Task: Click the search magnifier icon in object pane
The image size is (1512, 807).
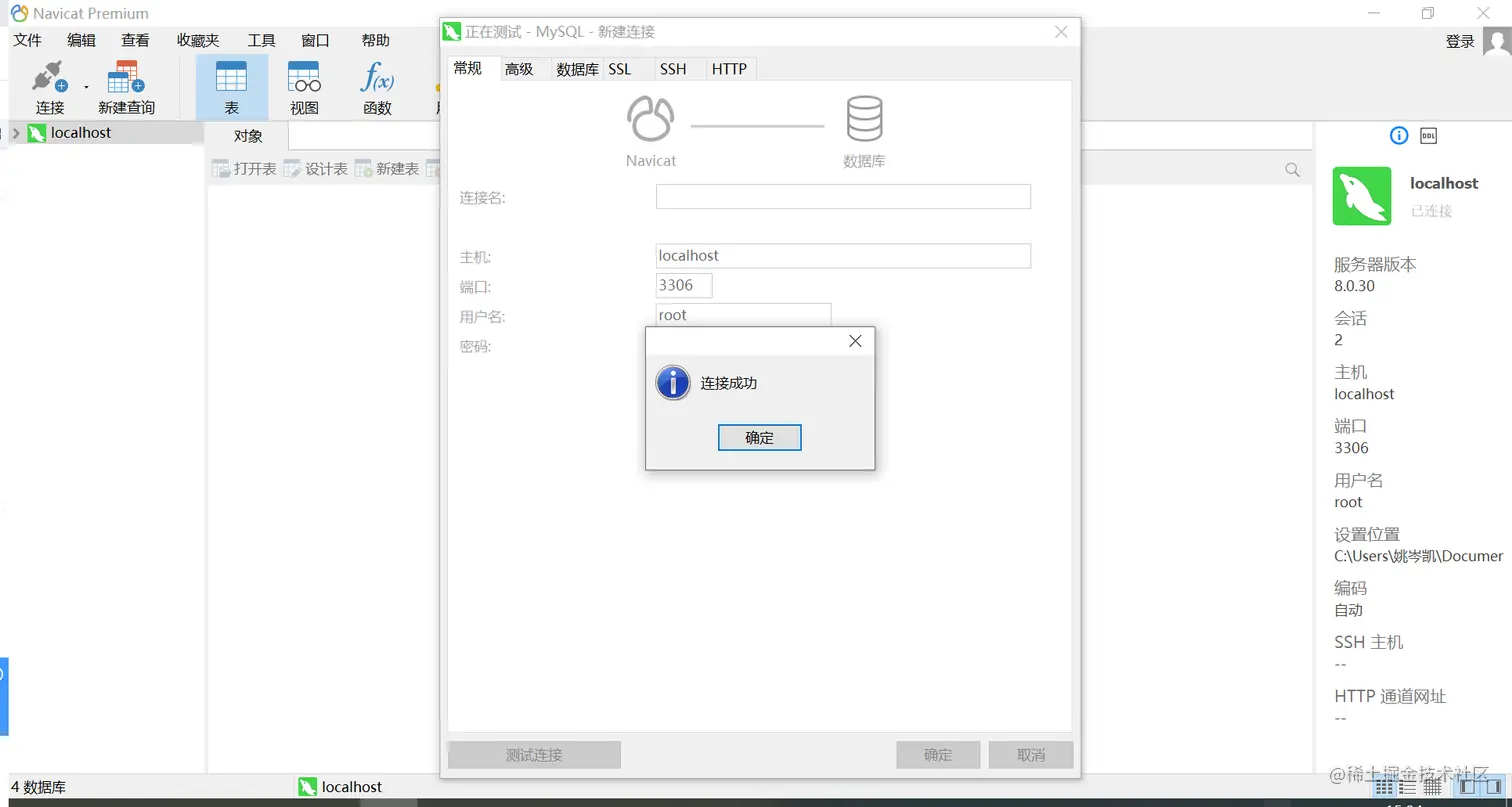Action: pyautogui.click(x=1292, y=170)
